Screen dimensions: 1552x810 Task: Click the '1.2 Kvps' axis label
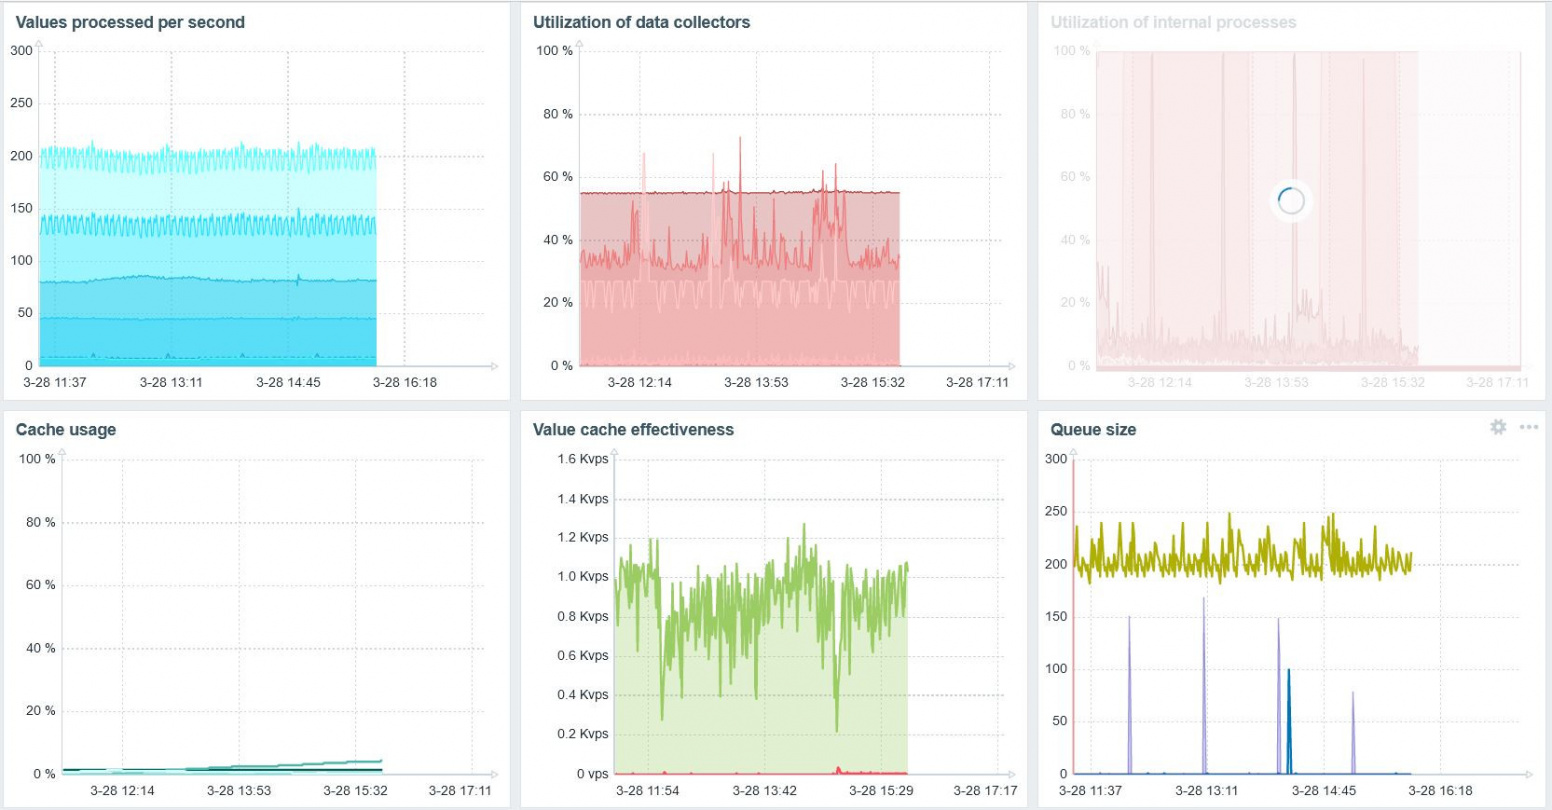pos(582,538)
